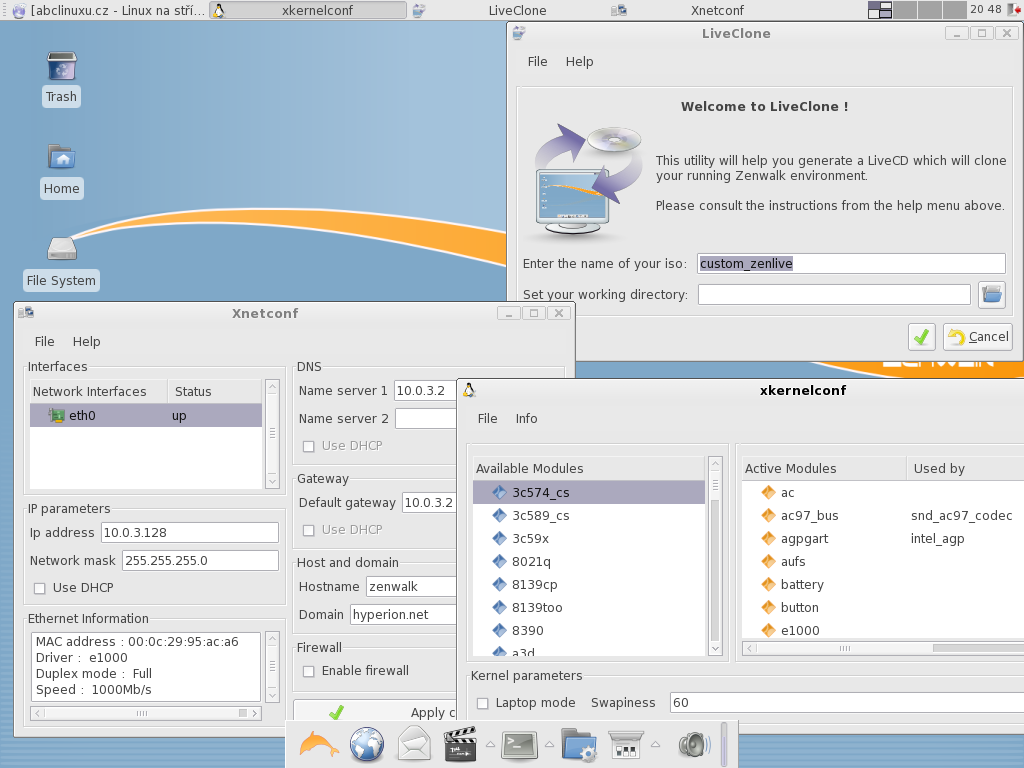Click the Hostname field showing zenwalk

tap(411, 586)
